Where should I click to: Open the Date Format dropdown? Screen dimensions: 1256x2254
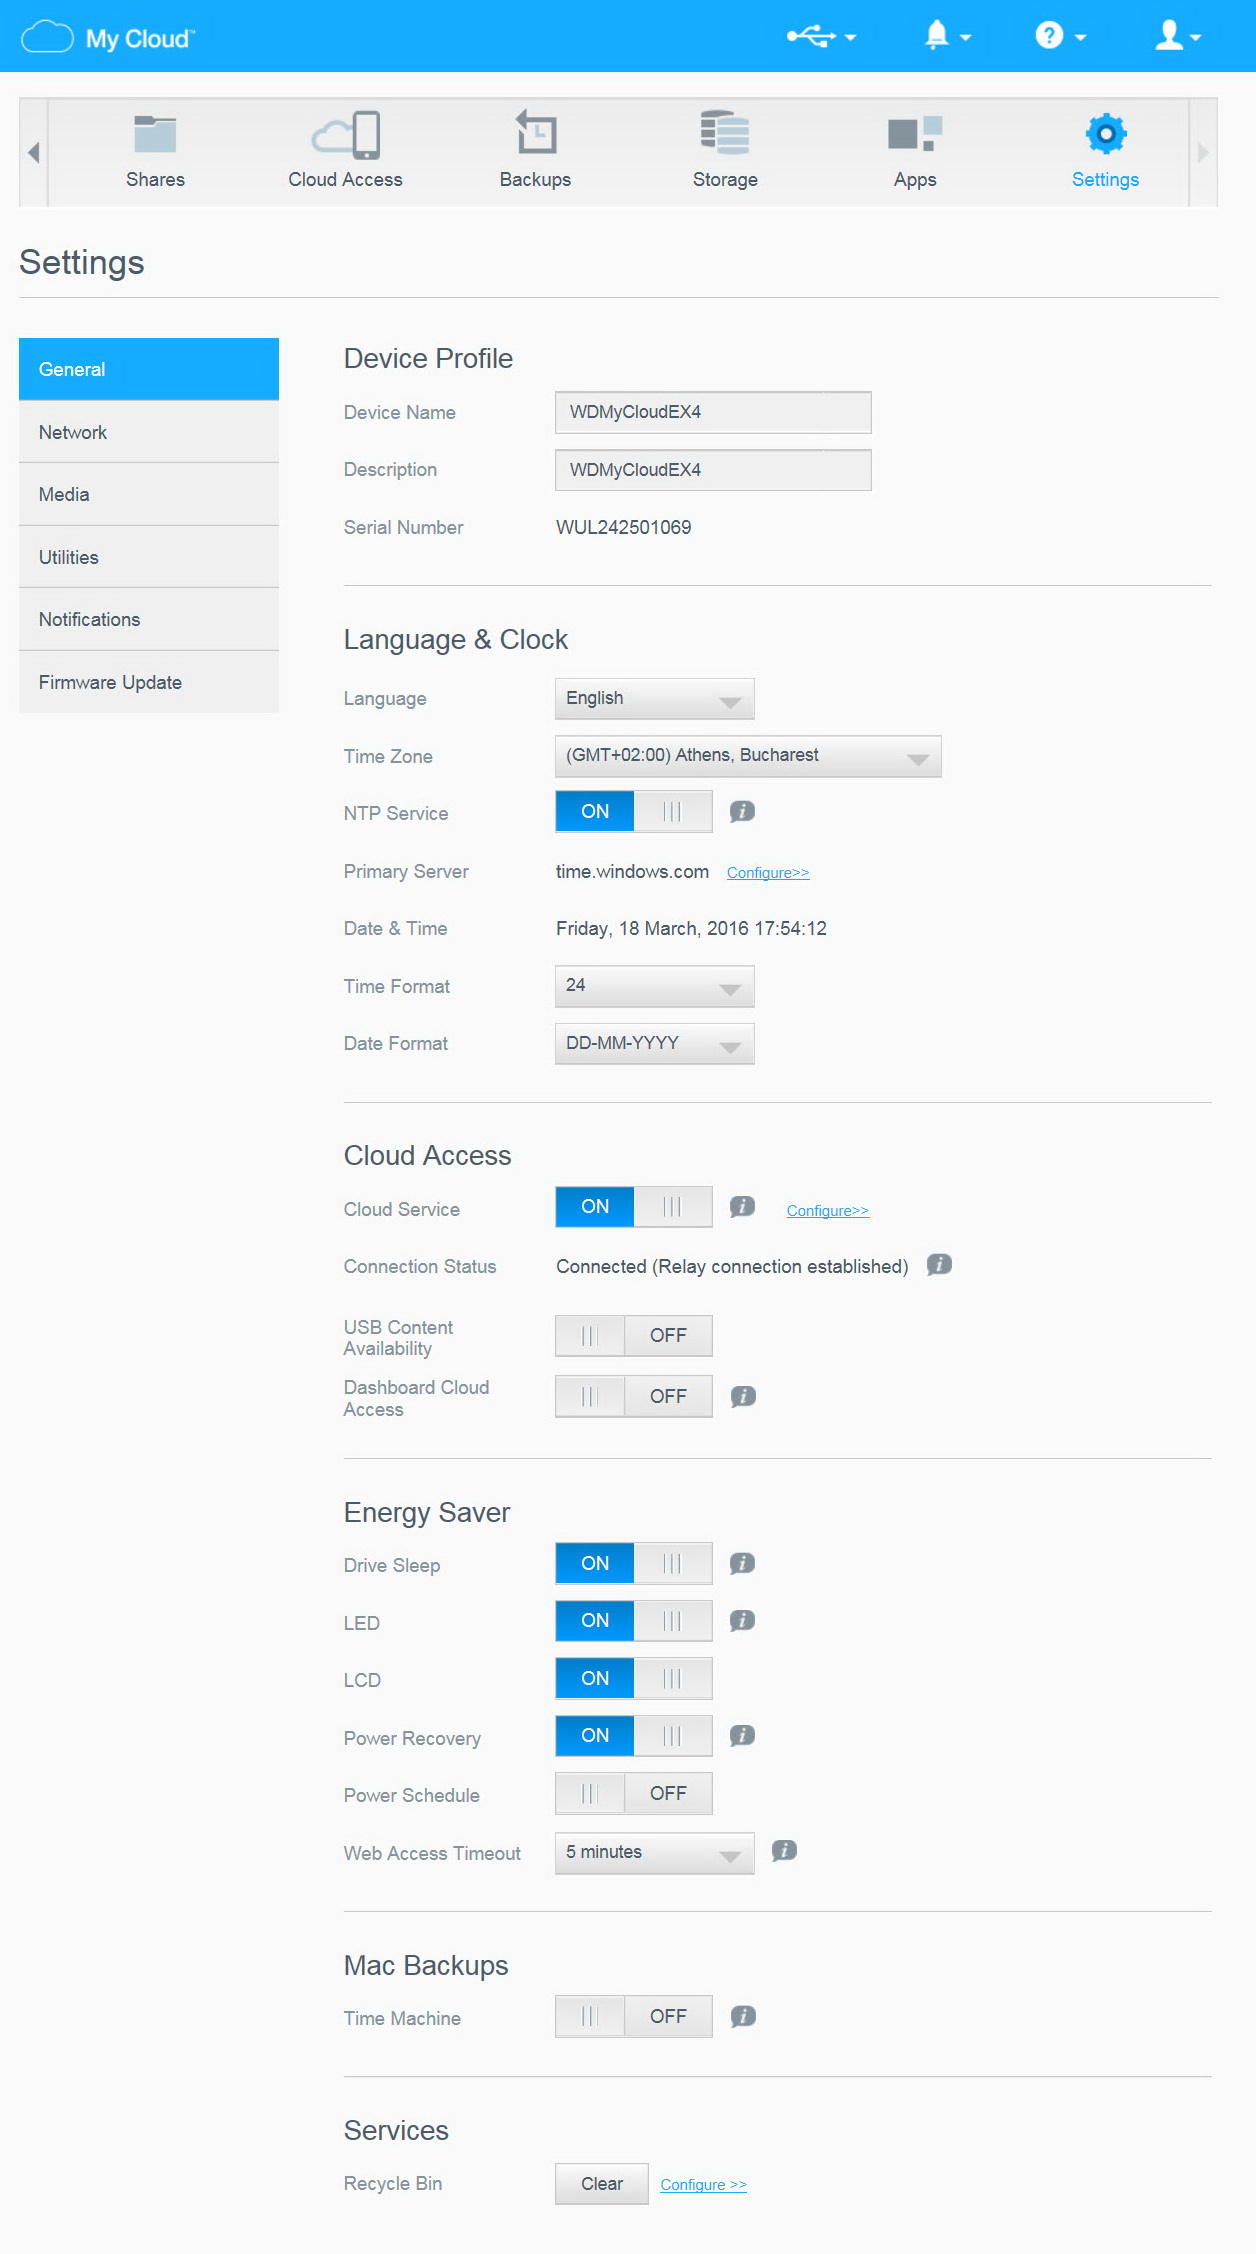[x=655, y=1043]
